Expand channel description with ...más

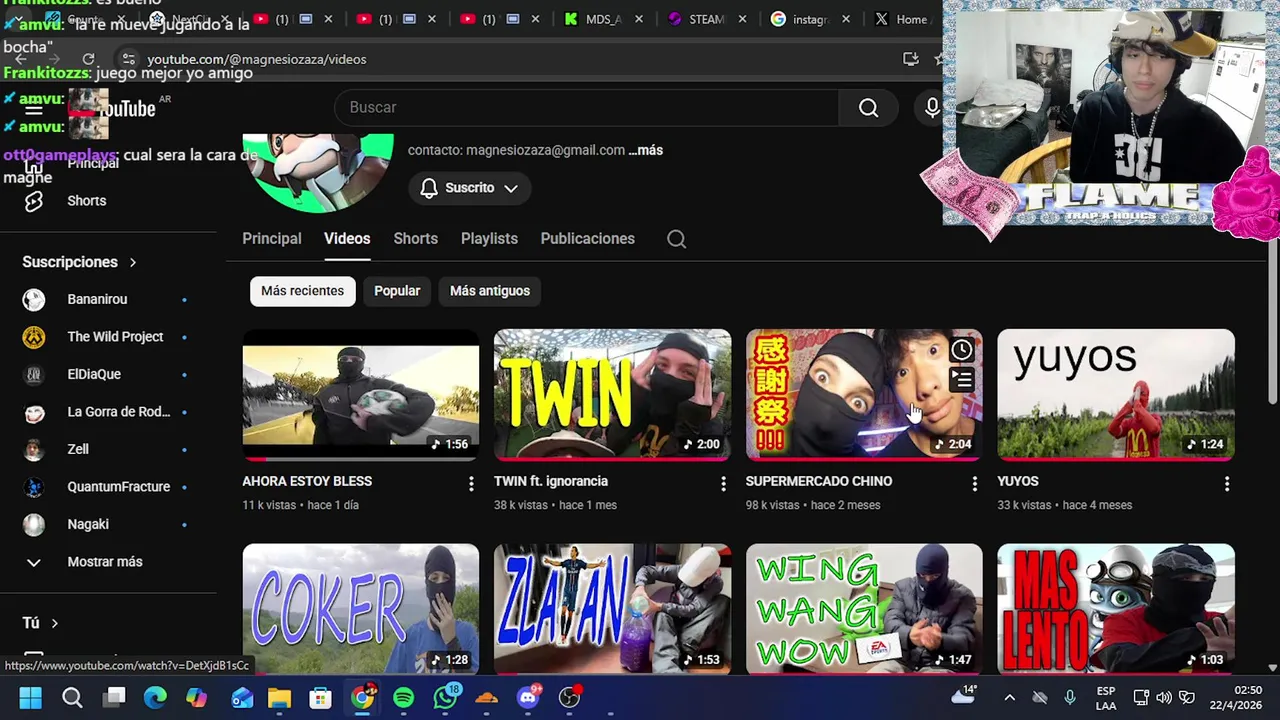click(645, 150)
